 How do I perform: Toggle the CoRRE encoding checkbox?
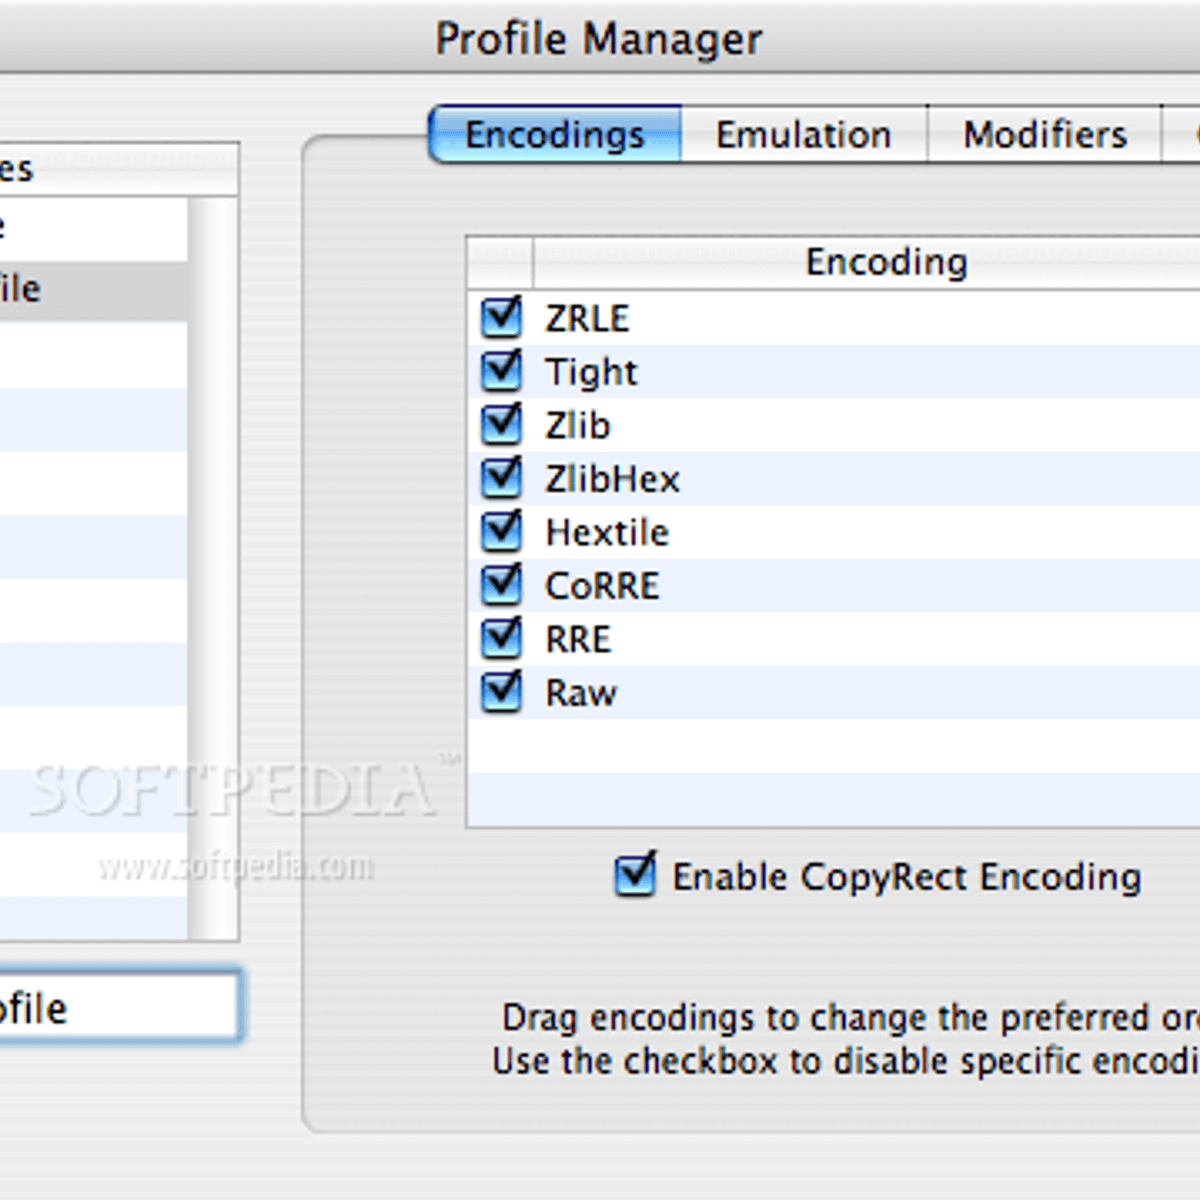tap(501, 585)
